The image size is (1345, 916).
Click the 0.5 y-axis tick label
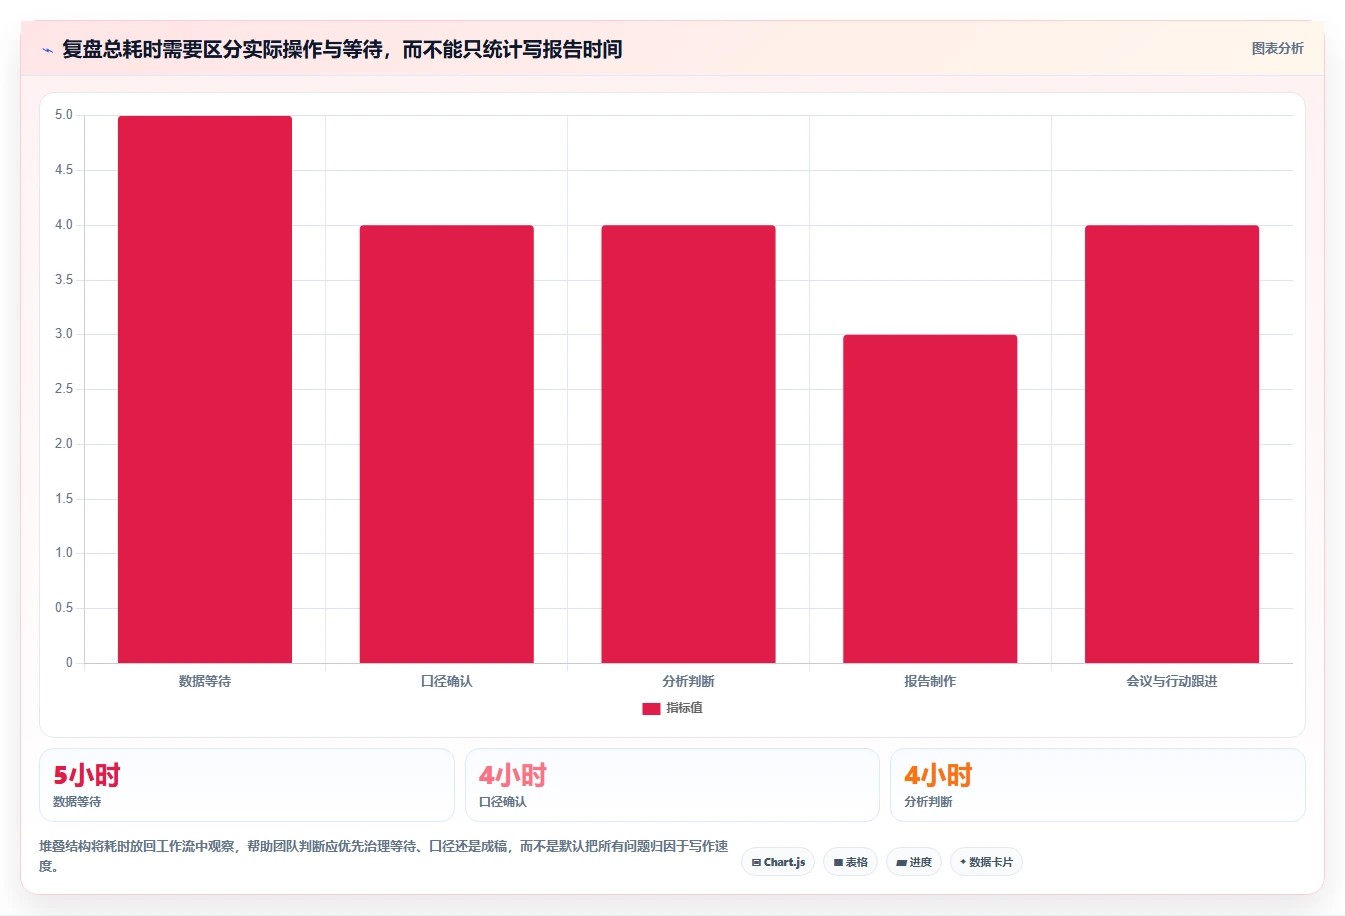(x=64, y=608)
